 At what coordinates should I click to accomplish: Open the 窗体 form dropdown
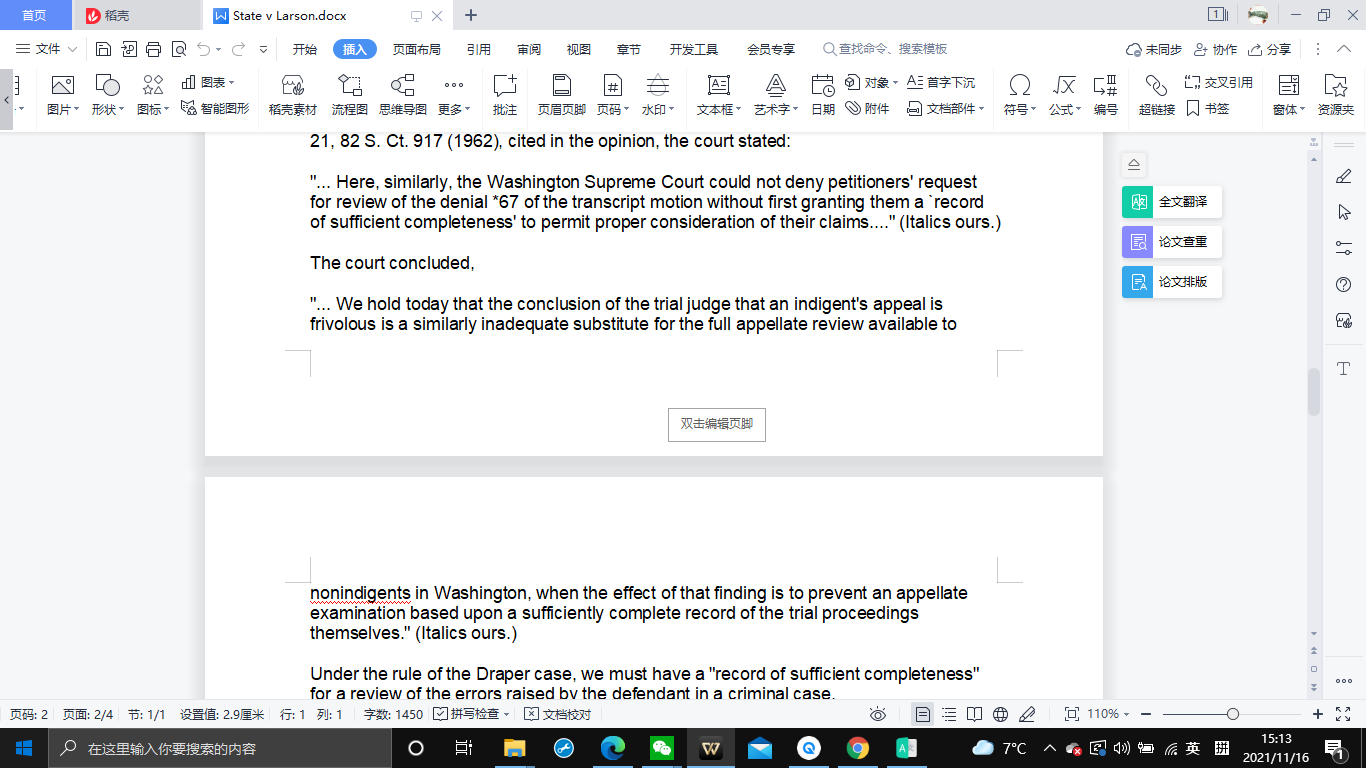(x=1288, y=95)
